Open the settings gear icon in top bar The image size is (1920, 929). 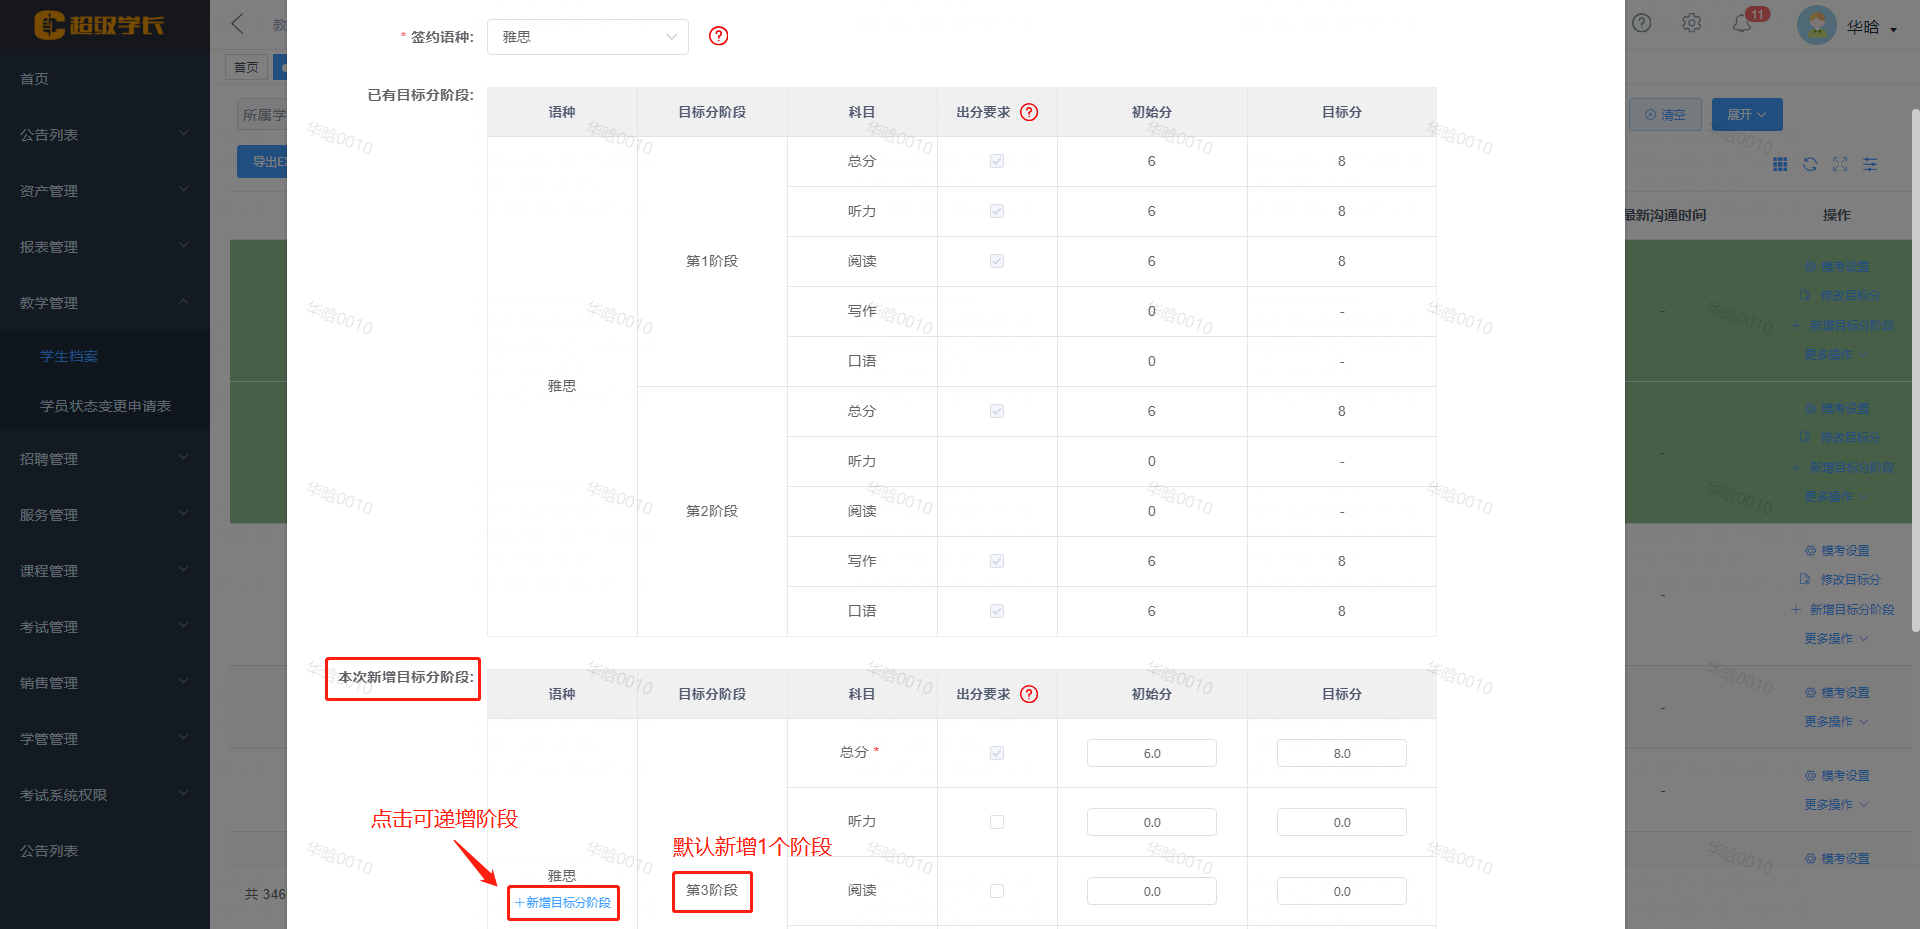pyautogui.click(x=1691, y=23)
